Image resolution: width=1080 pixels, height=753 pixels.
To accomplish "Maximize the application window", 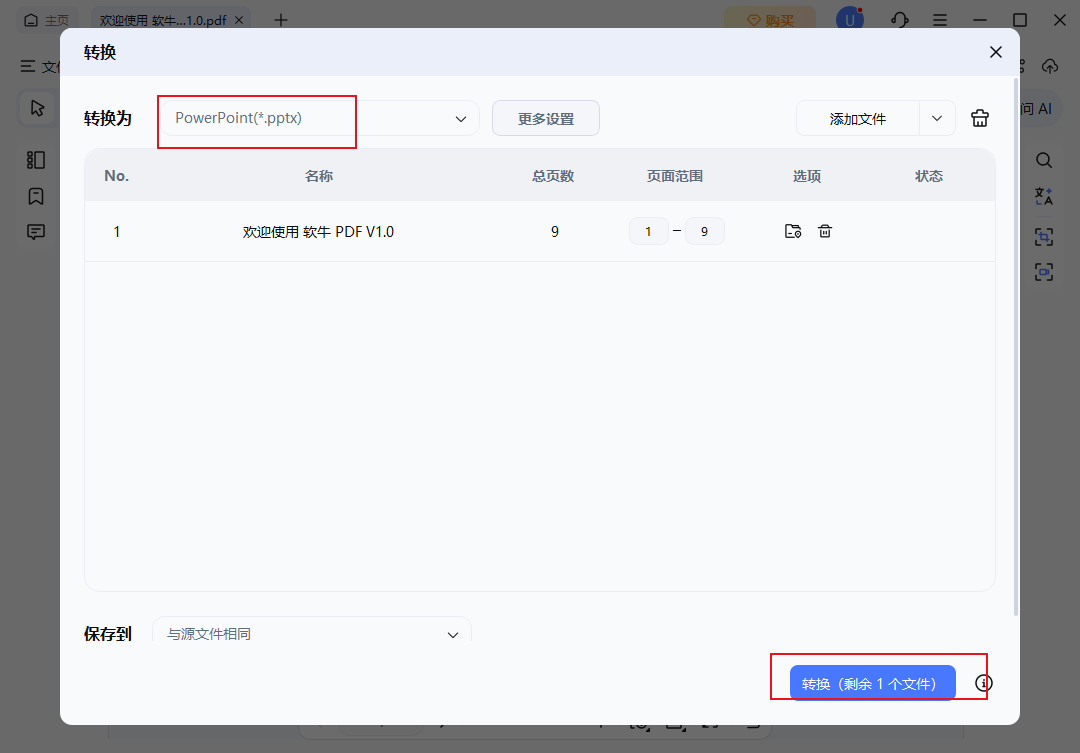I will [x=1020, y=20].
